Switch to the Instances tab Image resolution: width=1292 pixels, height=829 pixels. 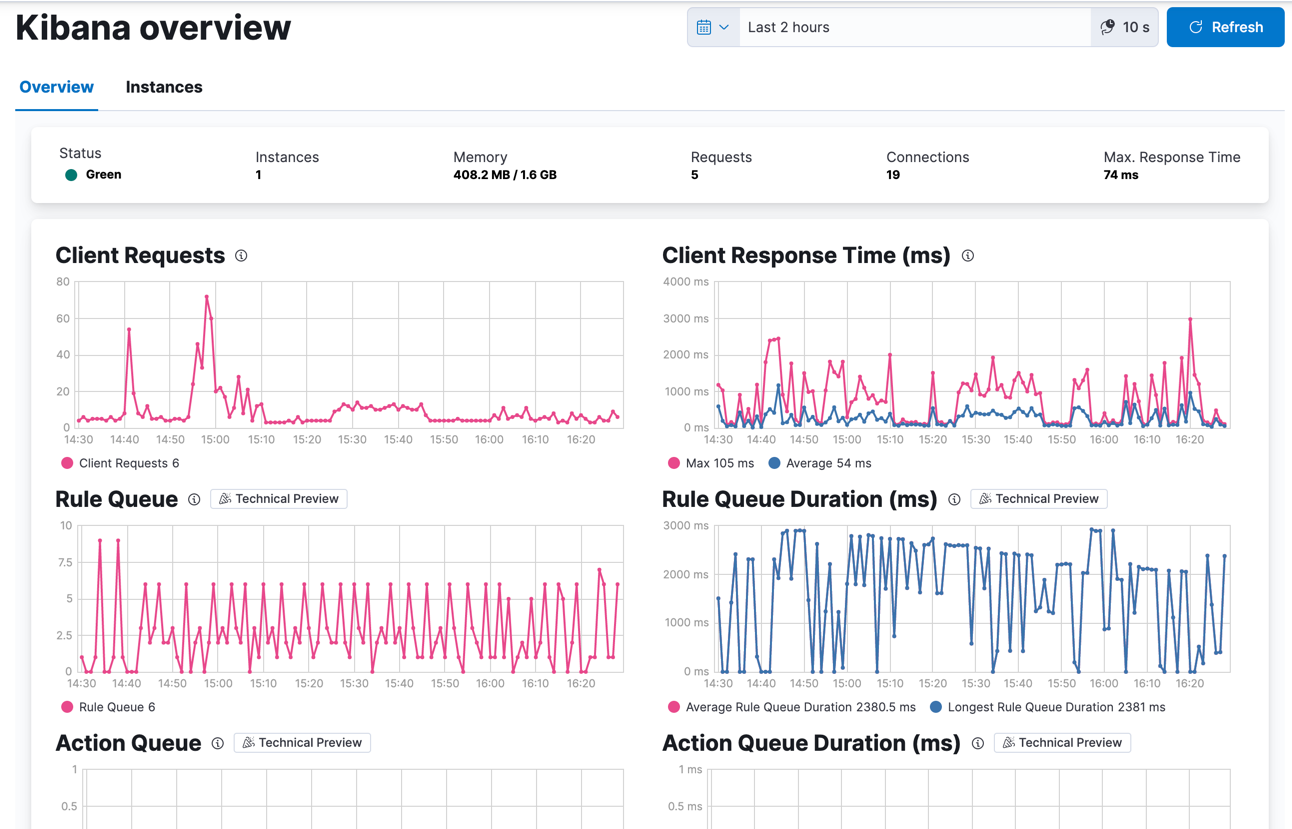(164, 88)
